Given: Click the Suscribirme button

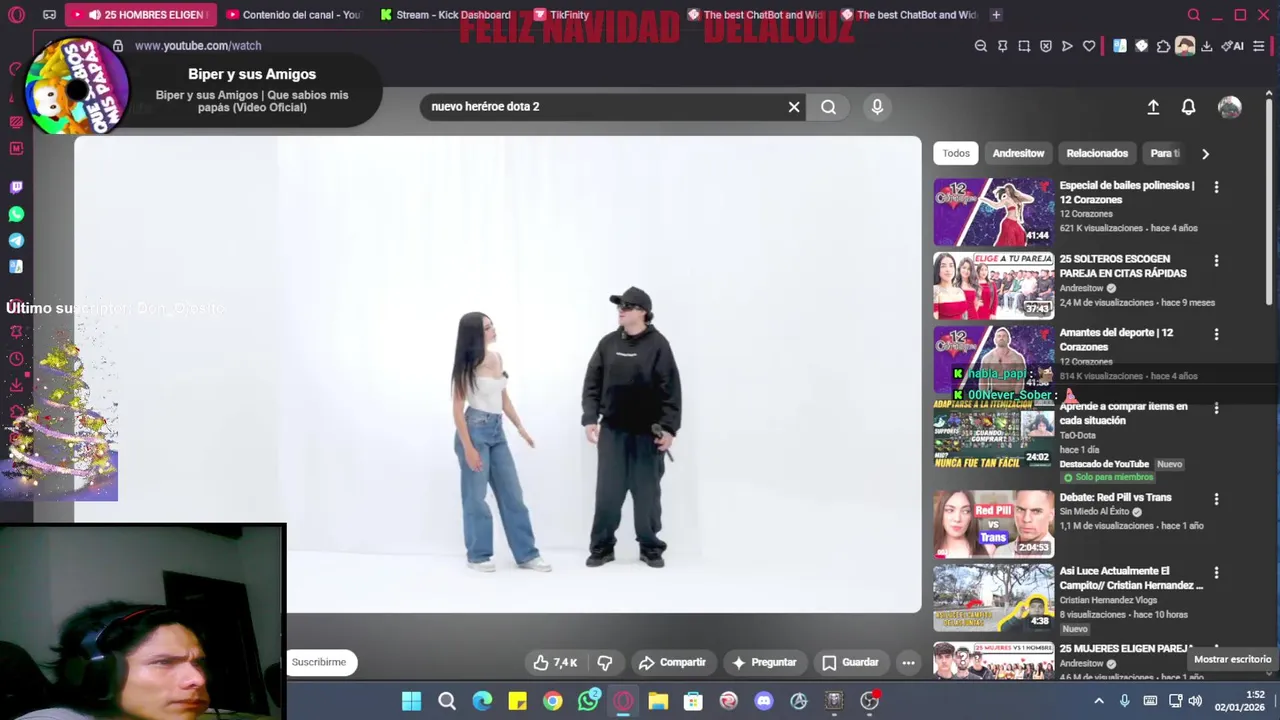Looking at the screenshot, I should [319, 662].
